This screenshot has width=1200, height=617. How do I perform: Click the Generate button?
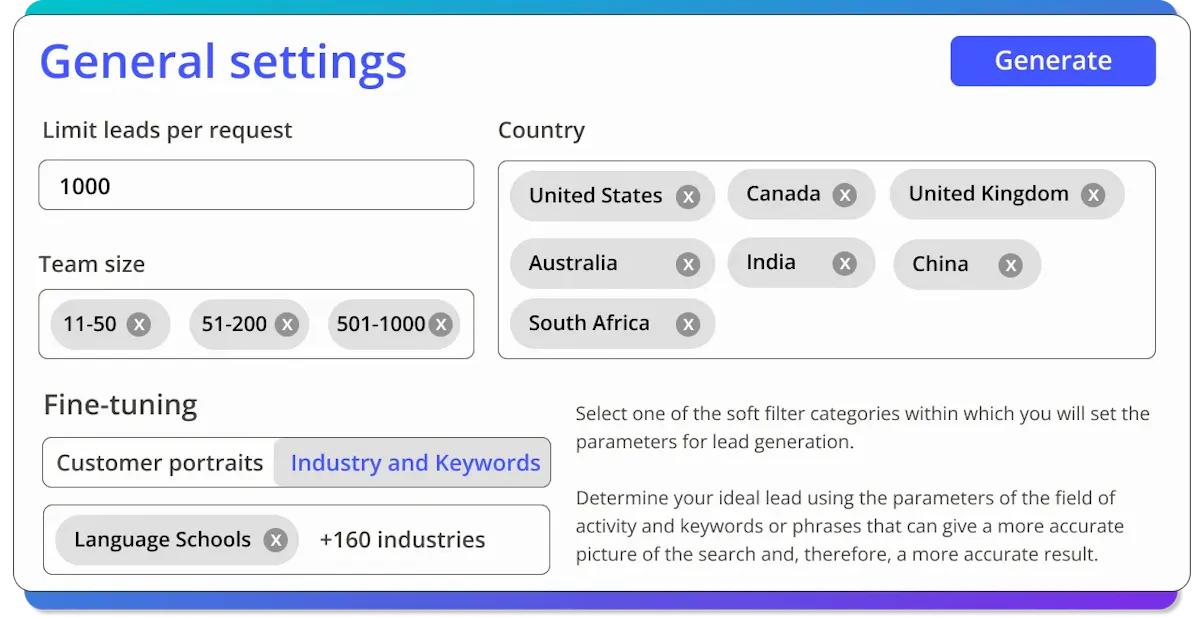click(x=1053, y=61)
